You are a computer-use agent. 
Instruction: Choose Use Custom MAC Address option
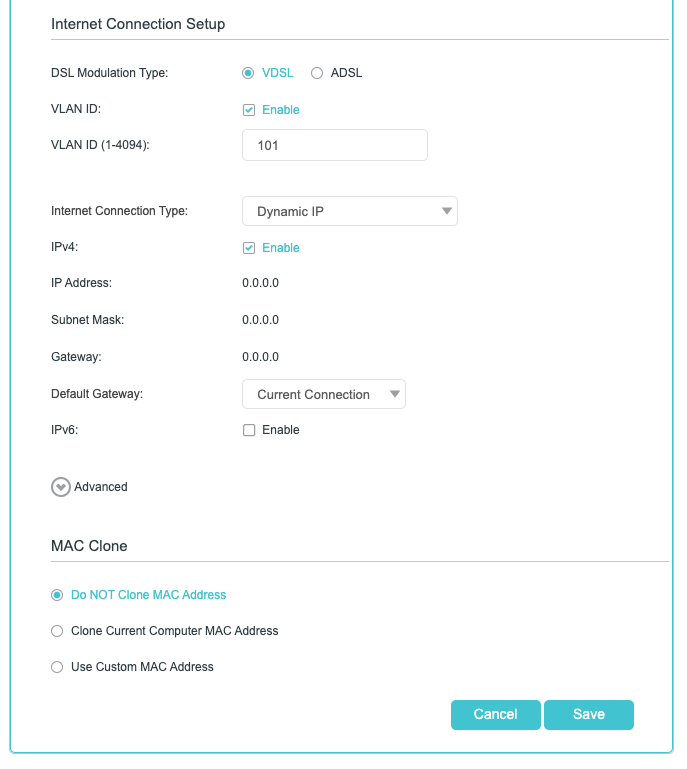(57, 667)
